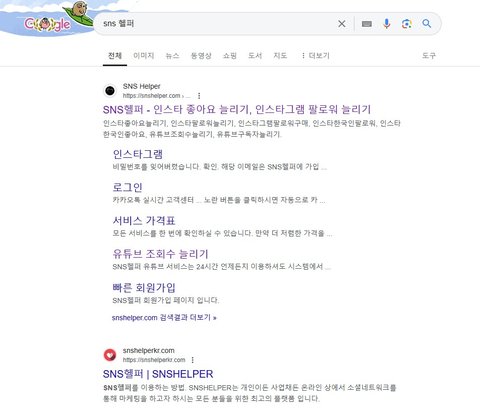Start voice search with the microphone icon
Image resolution: width=480 pixels, height=417 pixels.
click(387, 24)
